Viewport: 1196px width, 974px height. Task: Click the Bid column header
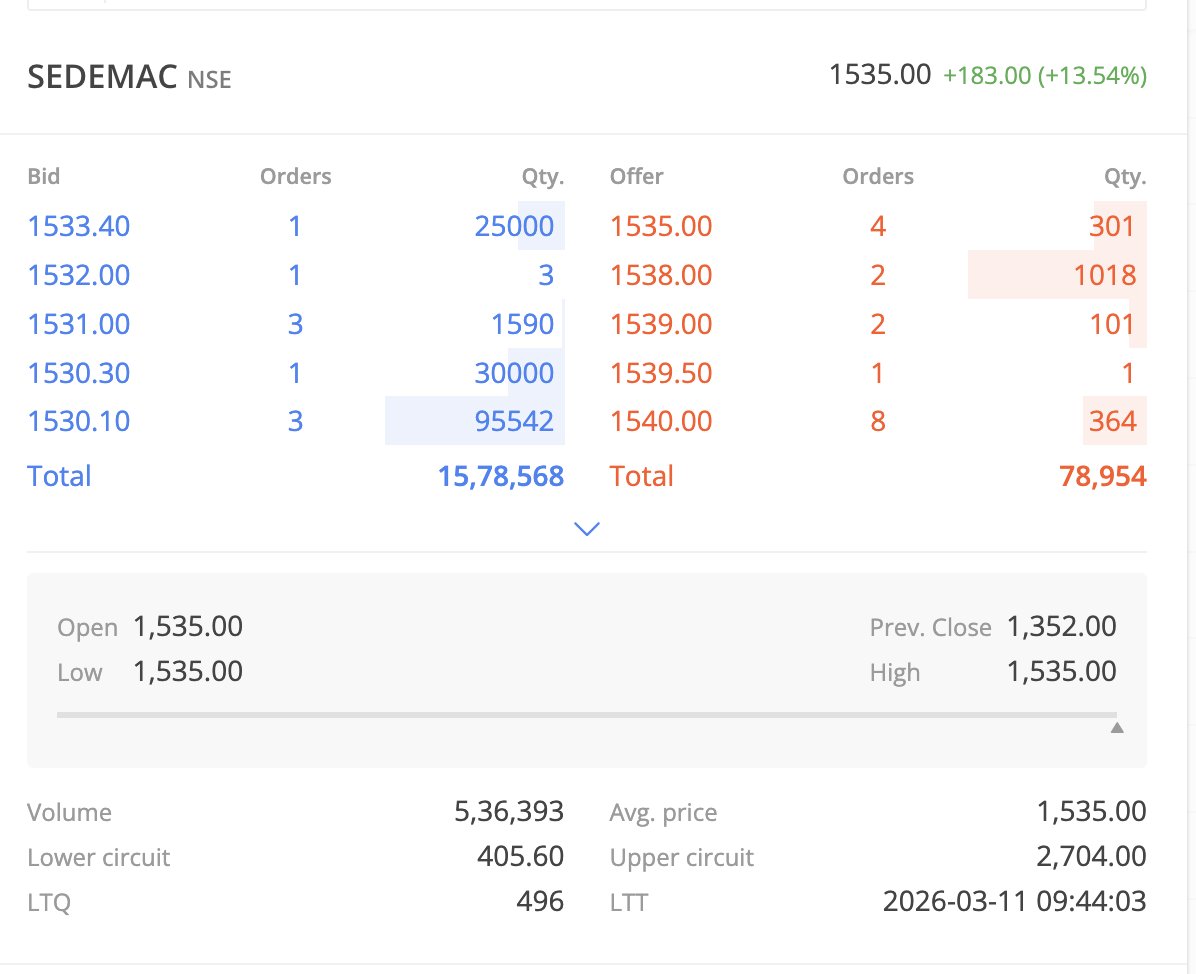[x=43, y=176]
